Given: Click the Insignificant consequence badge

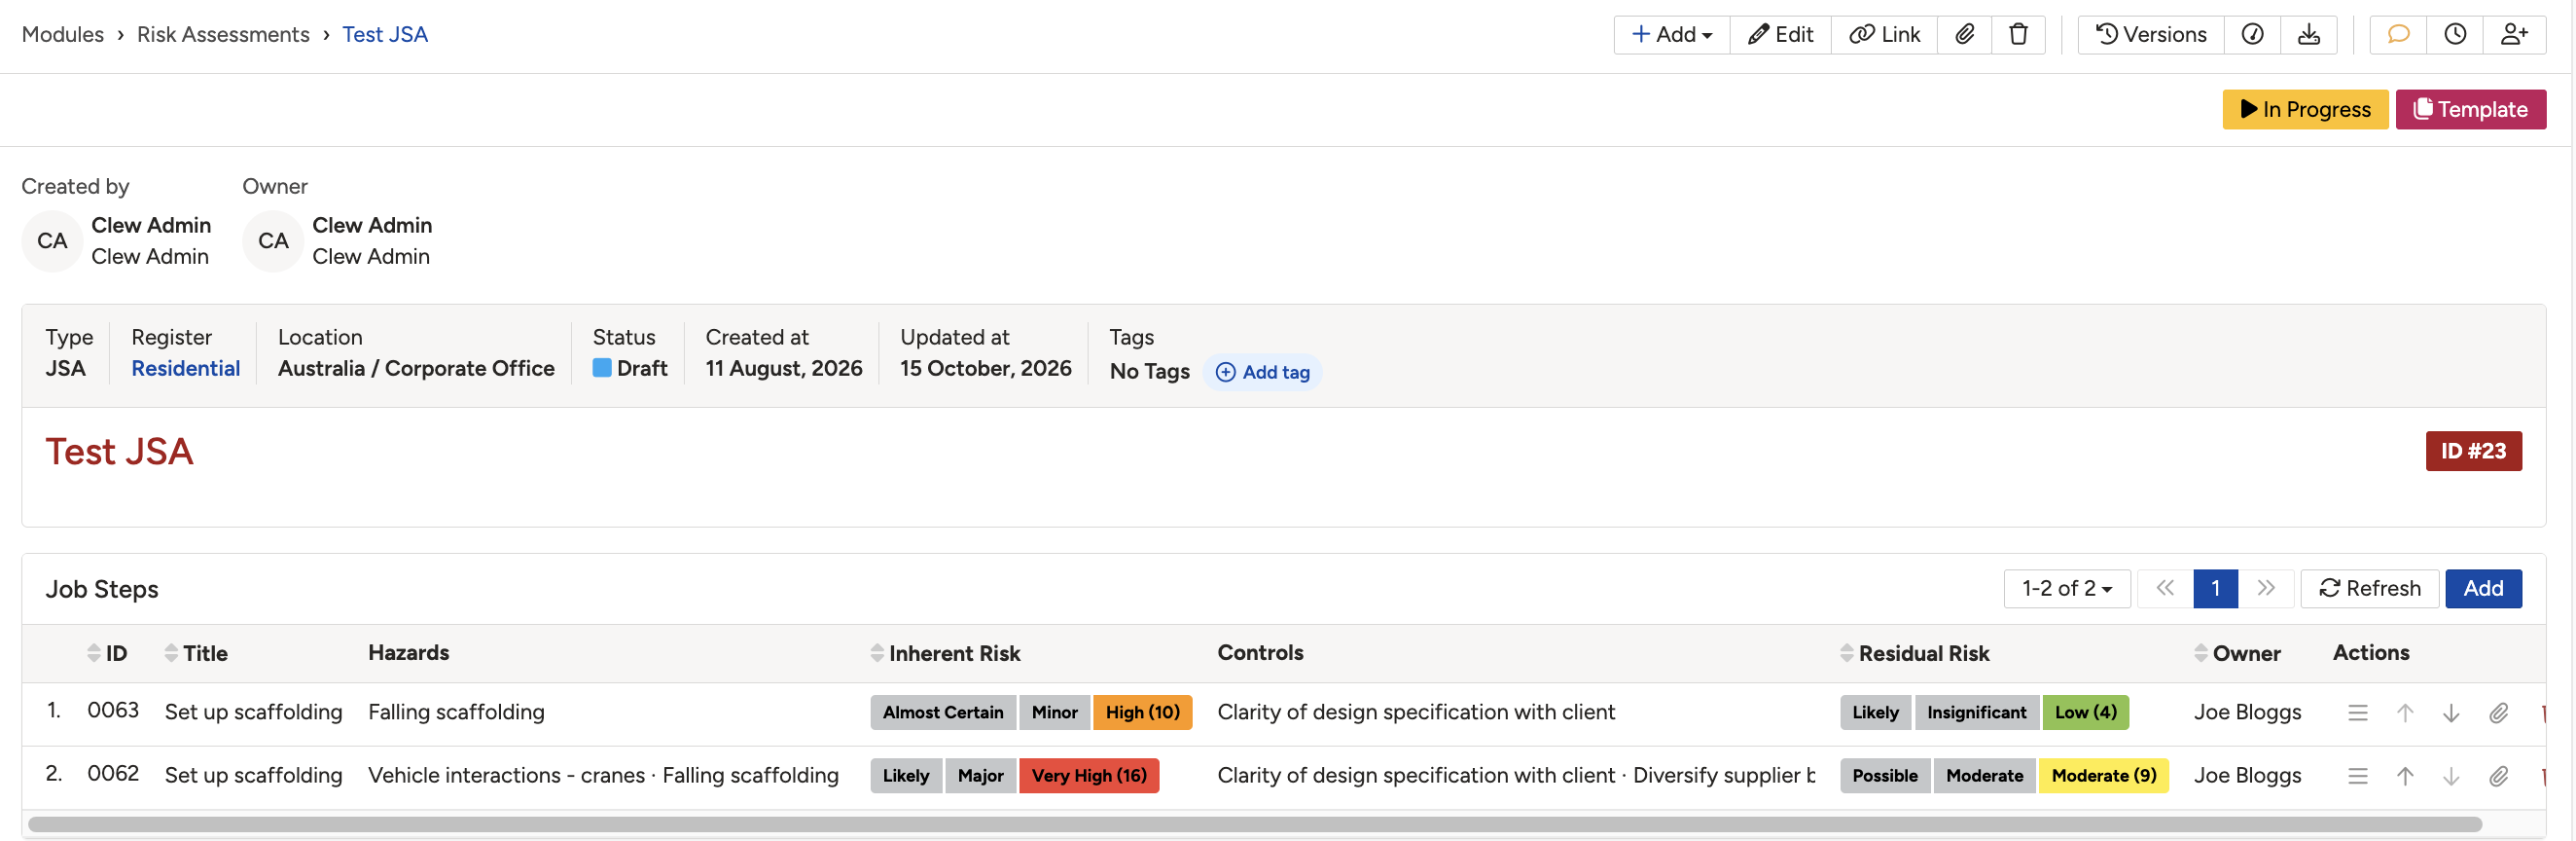Looking at the screenshot, I should 1976,713.
